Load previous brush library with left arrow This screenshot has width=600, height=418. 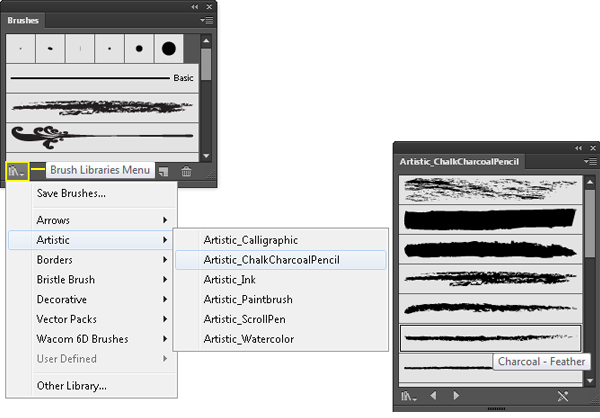tap(433, 395)
